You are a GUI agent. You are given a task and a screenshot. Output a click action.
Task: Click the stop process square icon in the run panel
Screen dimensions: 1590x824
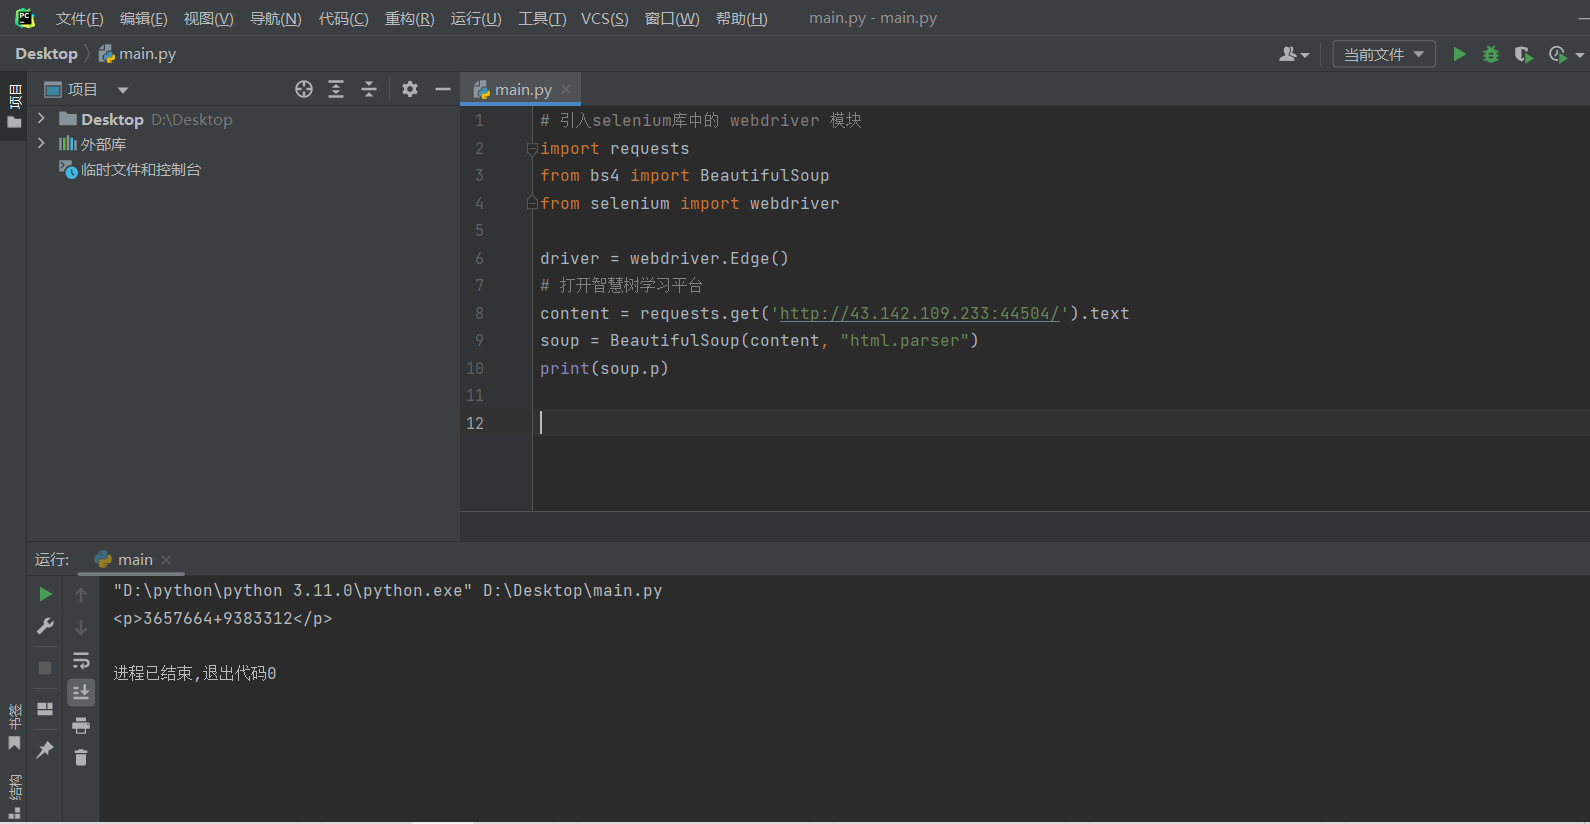[x=45, y=667]
